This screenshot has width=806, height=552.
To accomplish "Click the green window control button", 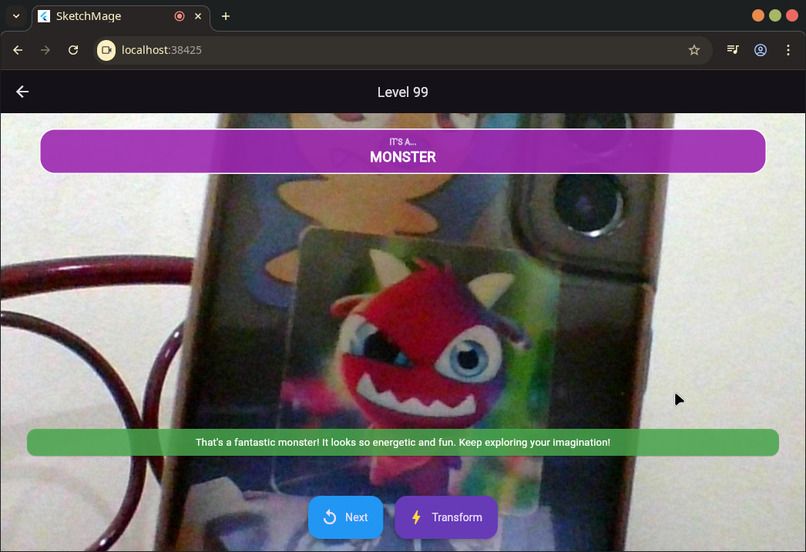I will 775,15.
